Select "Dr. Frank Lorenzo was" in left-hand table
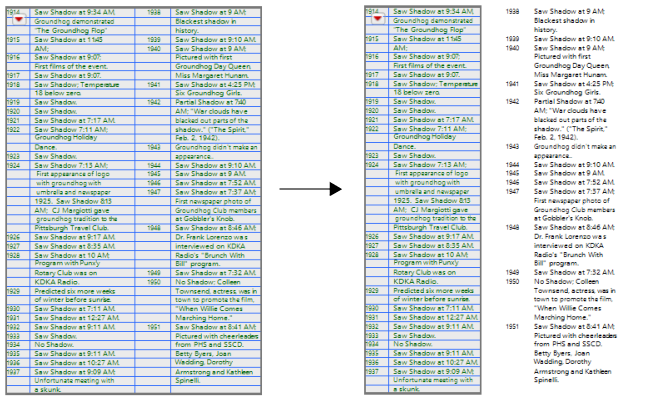The height and width of the screenshot is (403, 645). [211, 237]
